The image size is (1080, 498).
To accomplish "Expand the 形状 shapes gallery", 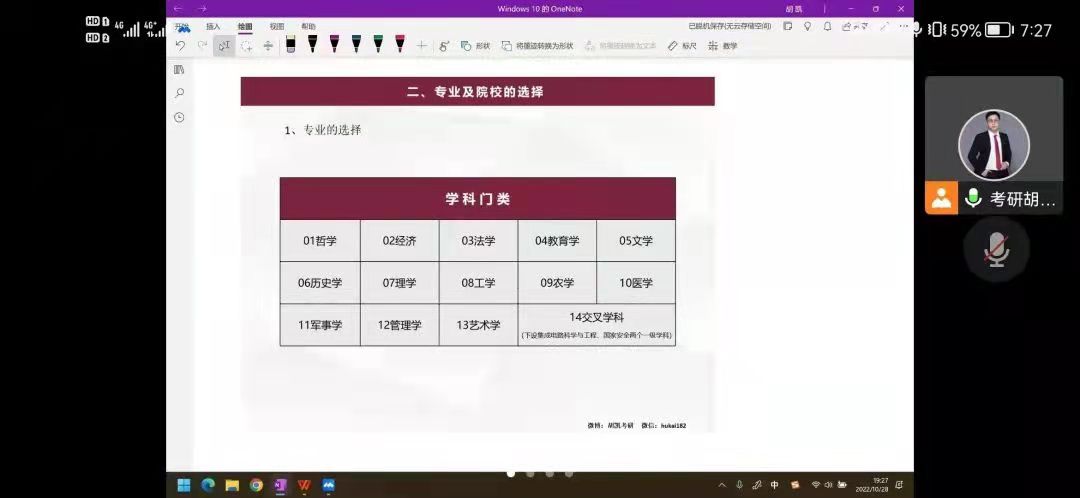I will (x=475, y=46).
